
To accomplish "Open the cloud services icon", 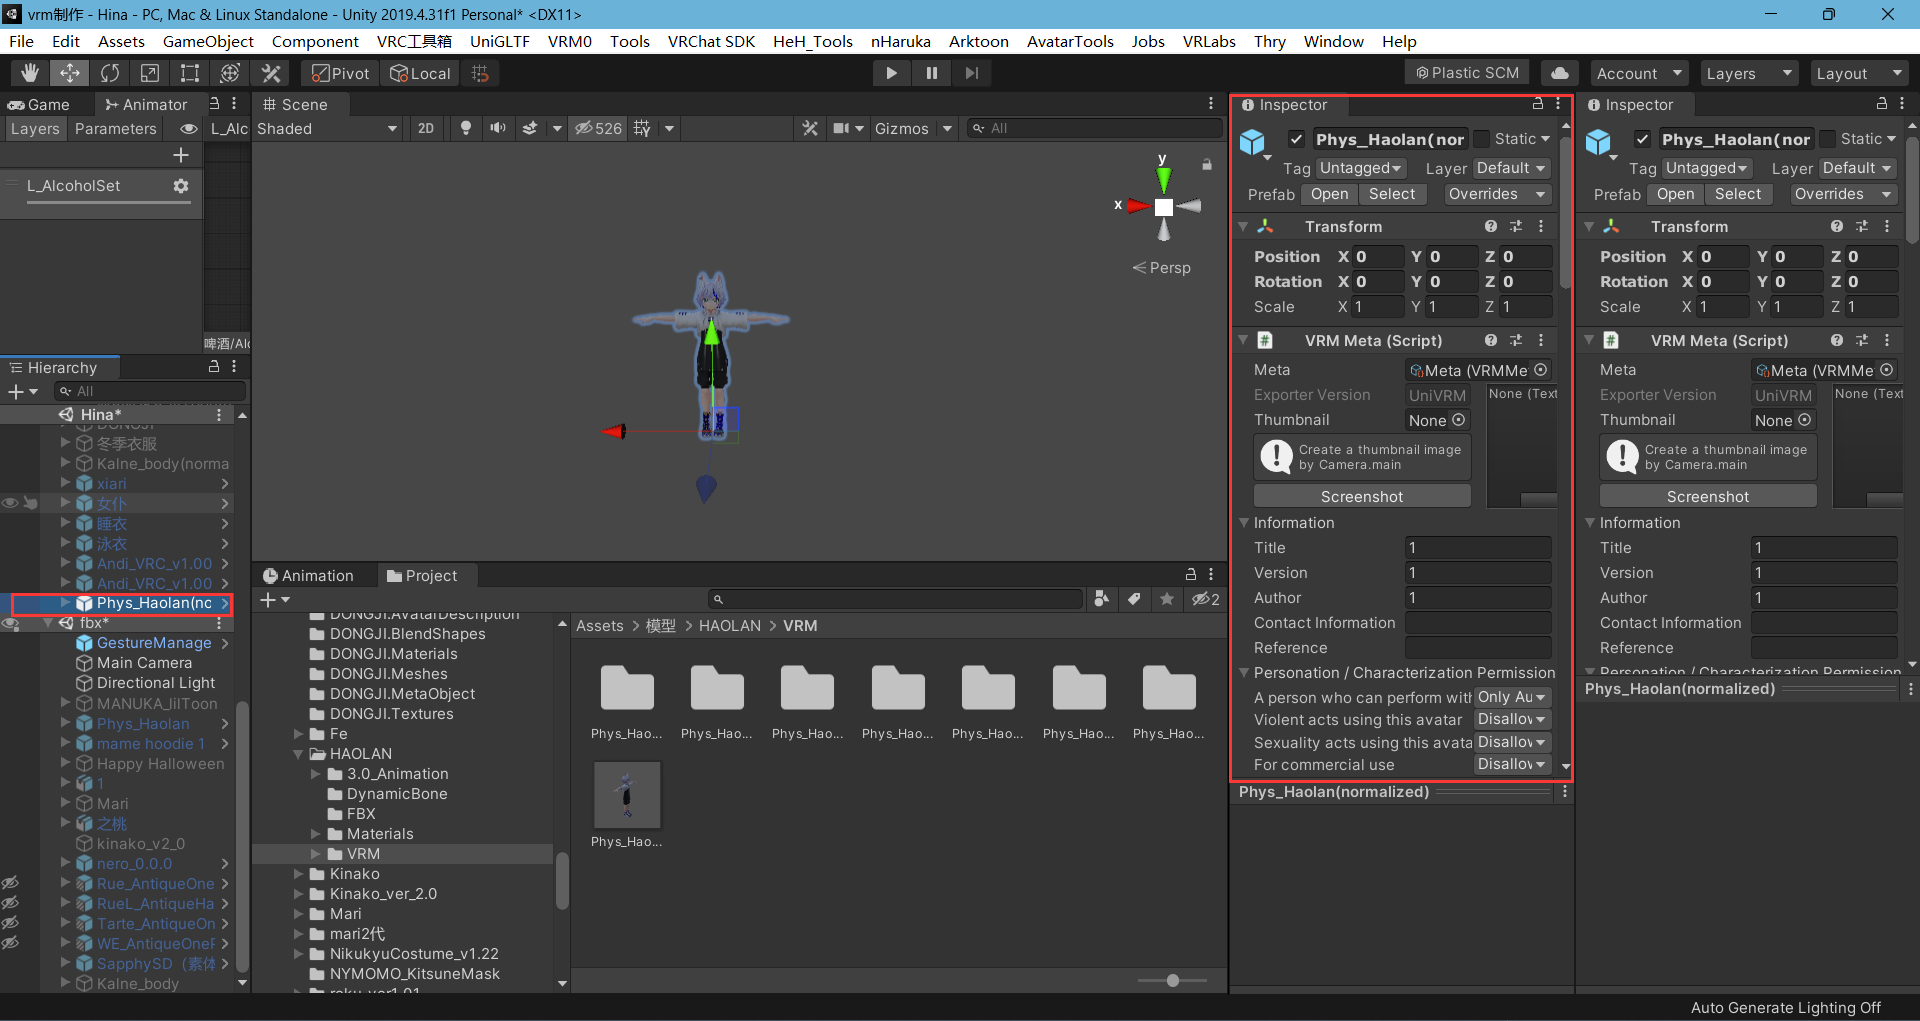I will (1559, 73).
